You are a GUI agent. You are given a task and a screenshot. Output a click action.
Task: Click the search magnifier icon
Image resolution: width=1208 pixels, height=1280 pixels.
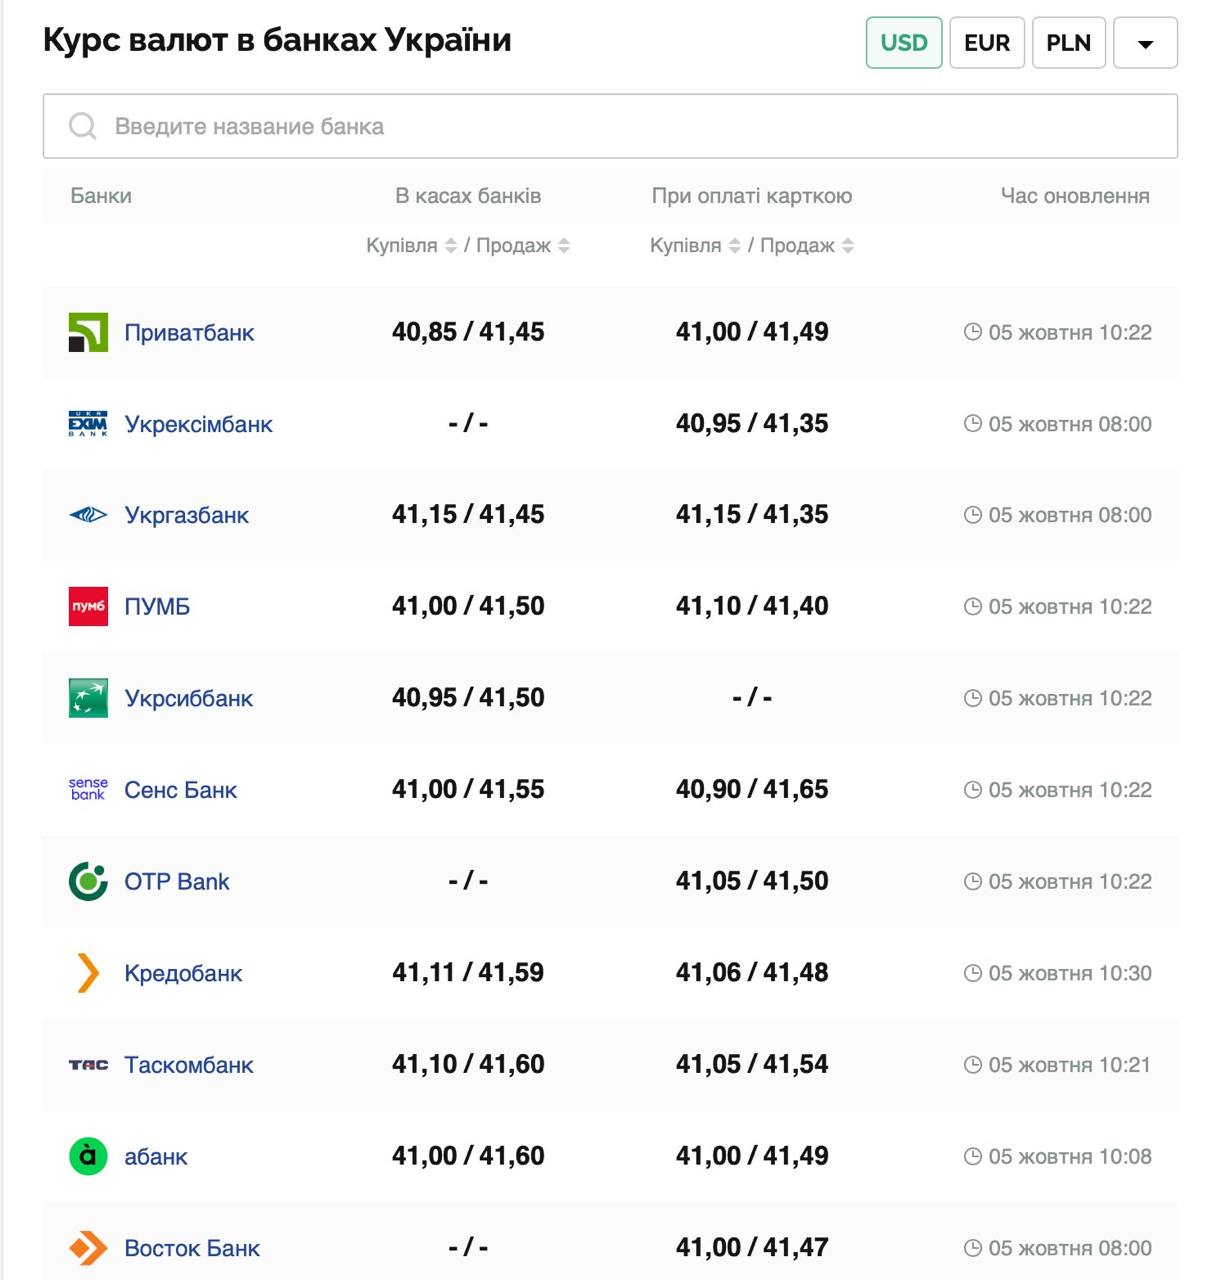[82, 126]
